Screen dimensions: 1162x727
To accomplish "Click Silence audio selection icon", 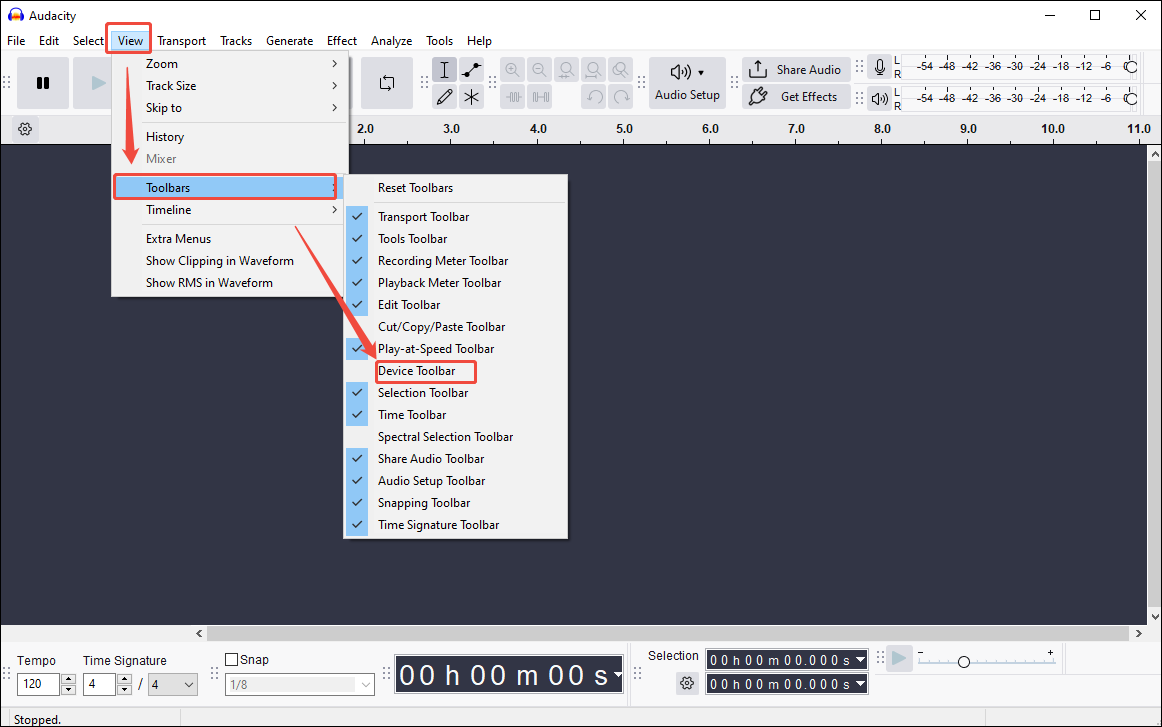I will (x=540, y=97).
